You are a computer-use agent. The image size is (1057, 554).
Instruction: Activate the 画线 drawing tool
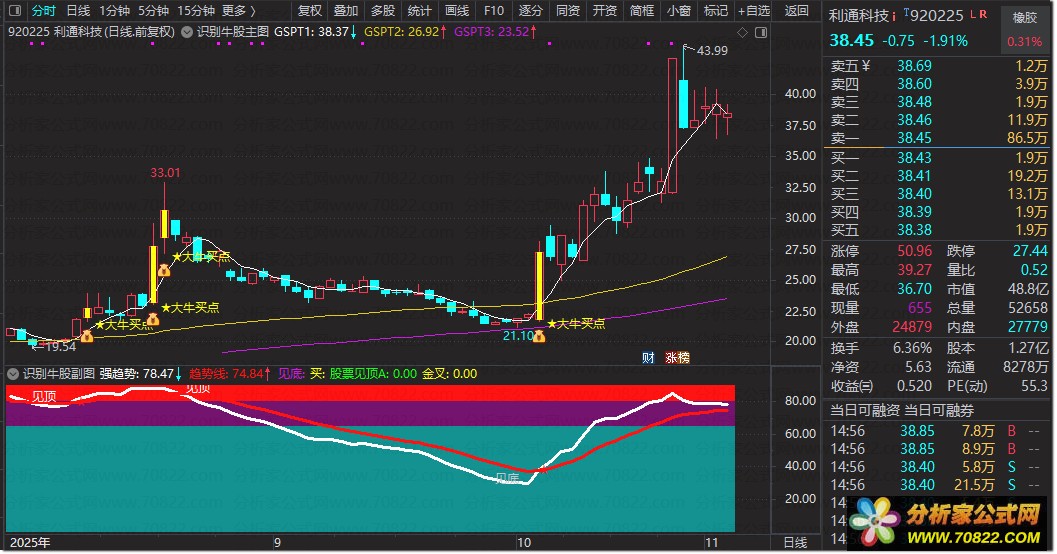click(456, 11)
